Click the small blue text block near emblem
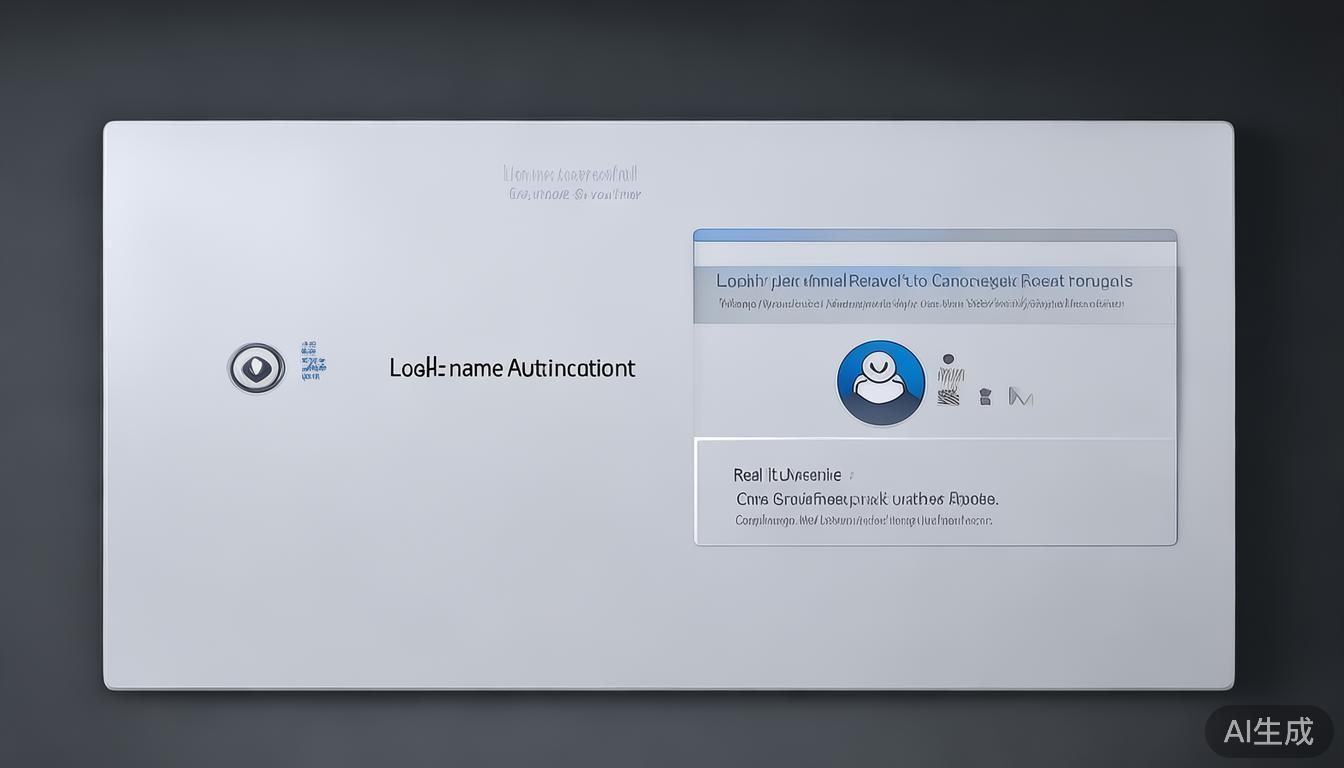Screen dimensions: 1344x768 click(312, 361)
